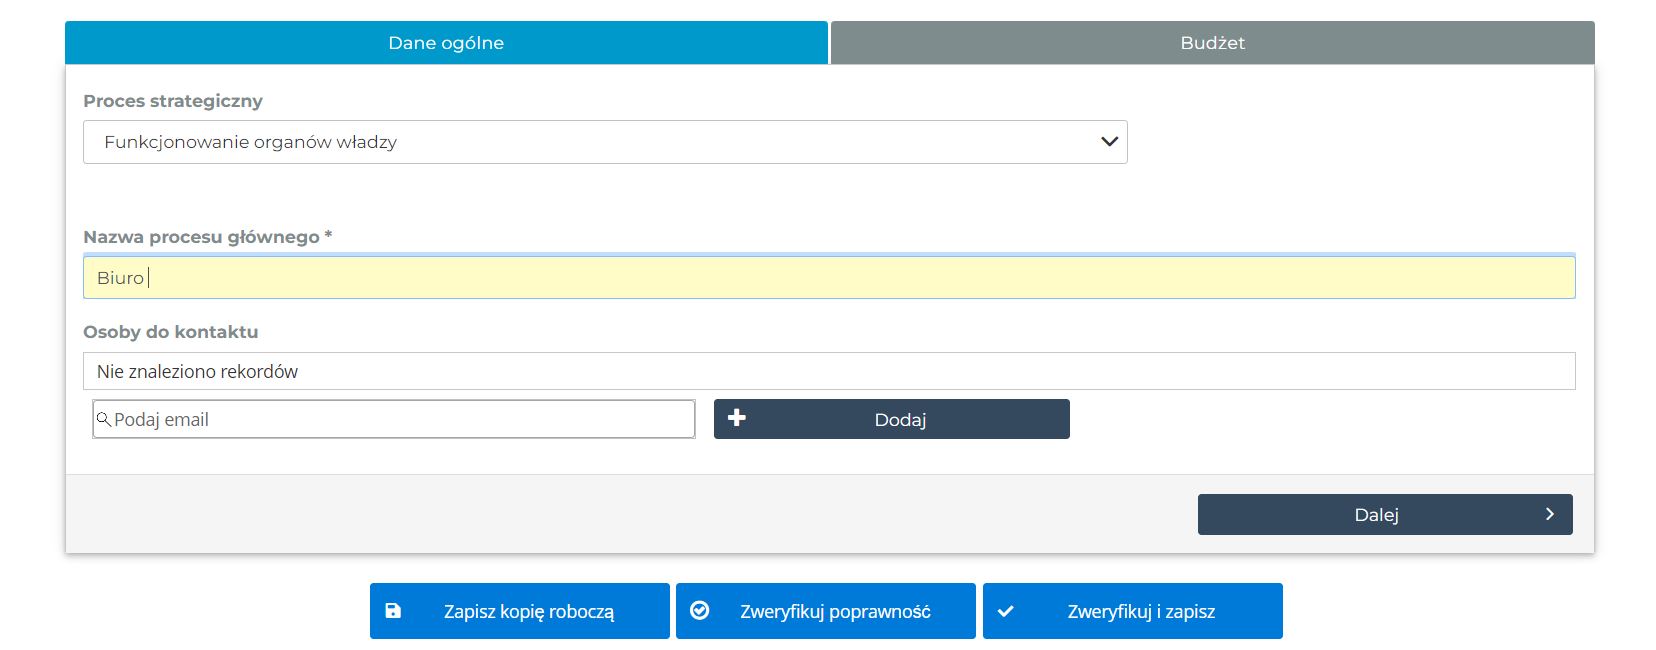Viewport: 1656px width, 650px height.
Task: Click the 'Proces strategiczny' field label
Action: pos(173,101)
